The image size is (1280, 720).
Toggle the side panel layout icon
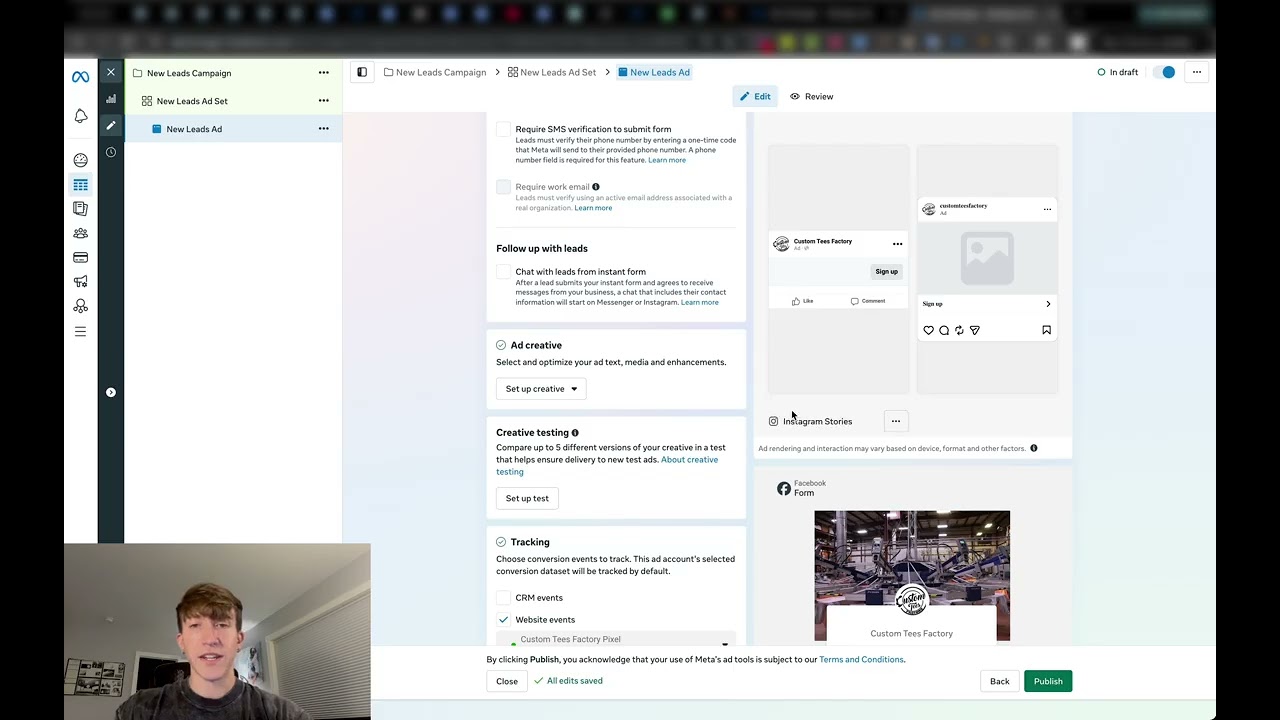point(362,72)
